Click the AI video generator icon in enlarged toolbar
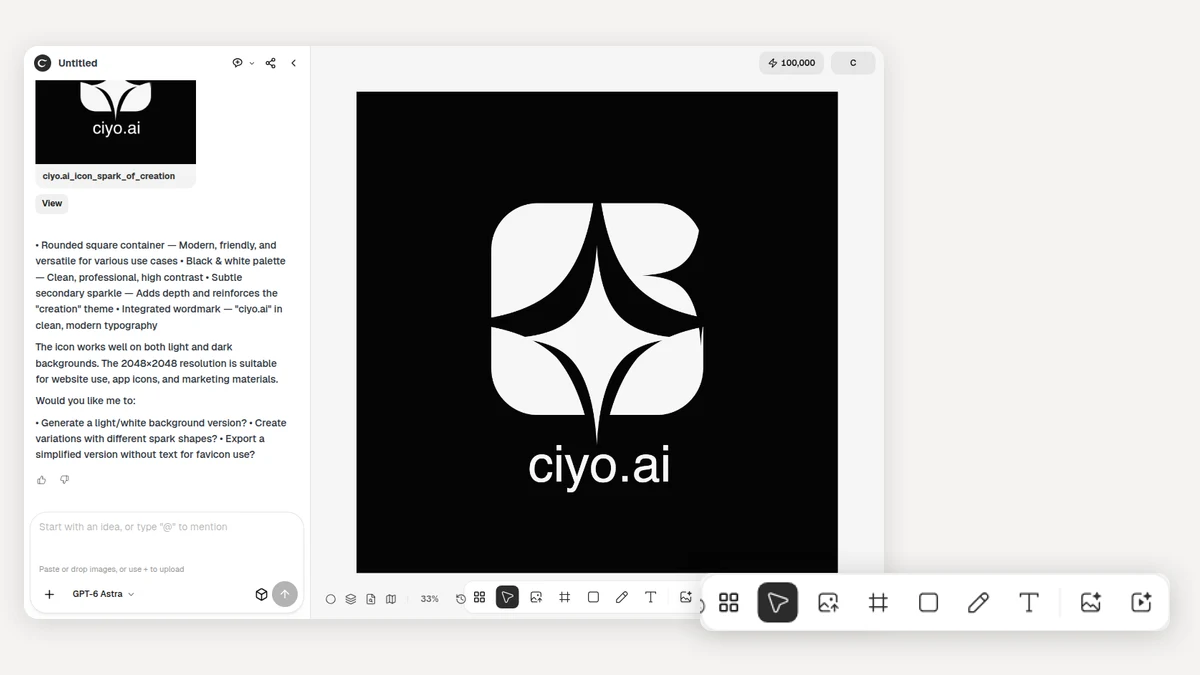Screen dimensions: 1200x675 pos(1141,602)
